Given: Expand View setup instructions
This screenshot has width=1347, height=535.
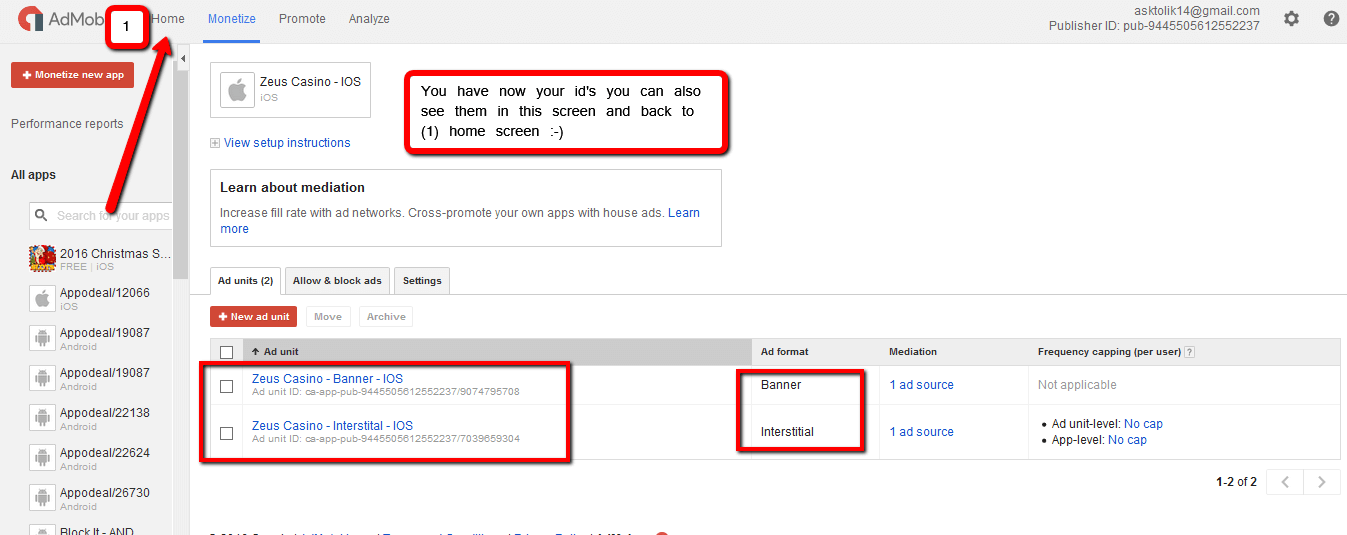Looking at the screenshot, I should point(280,143).
